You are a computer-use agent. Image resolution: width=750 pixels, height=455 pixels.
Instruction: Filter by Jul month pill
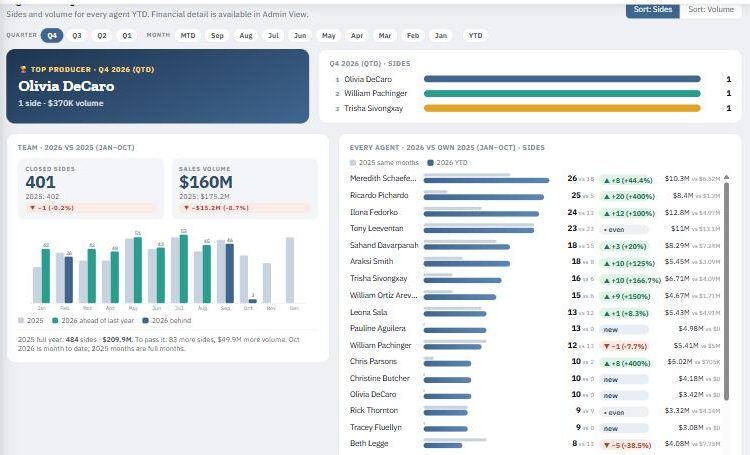(273, 35)
